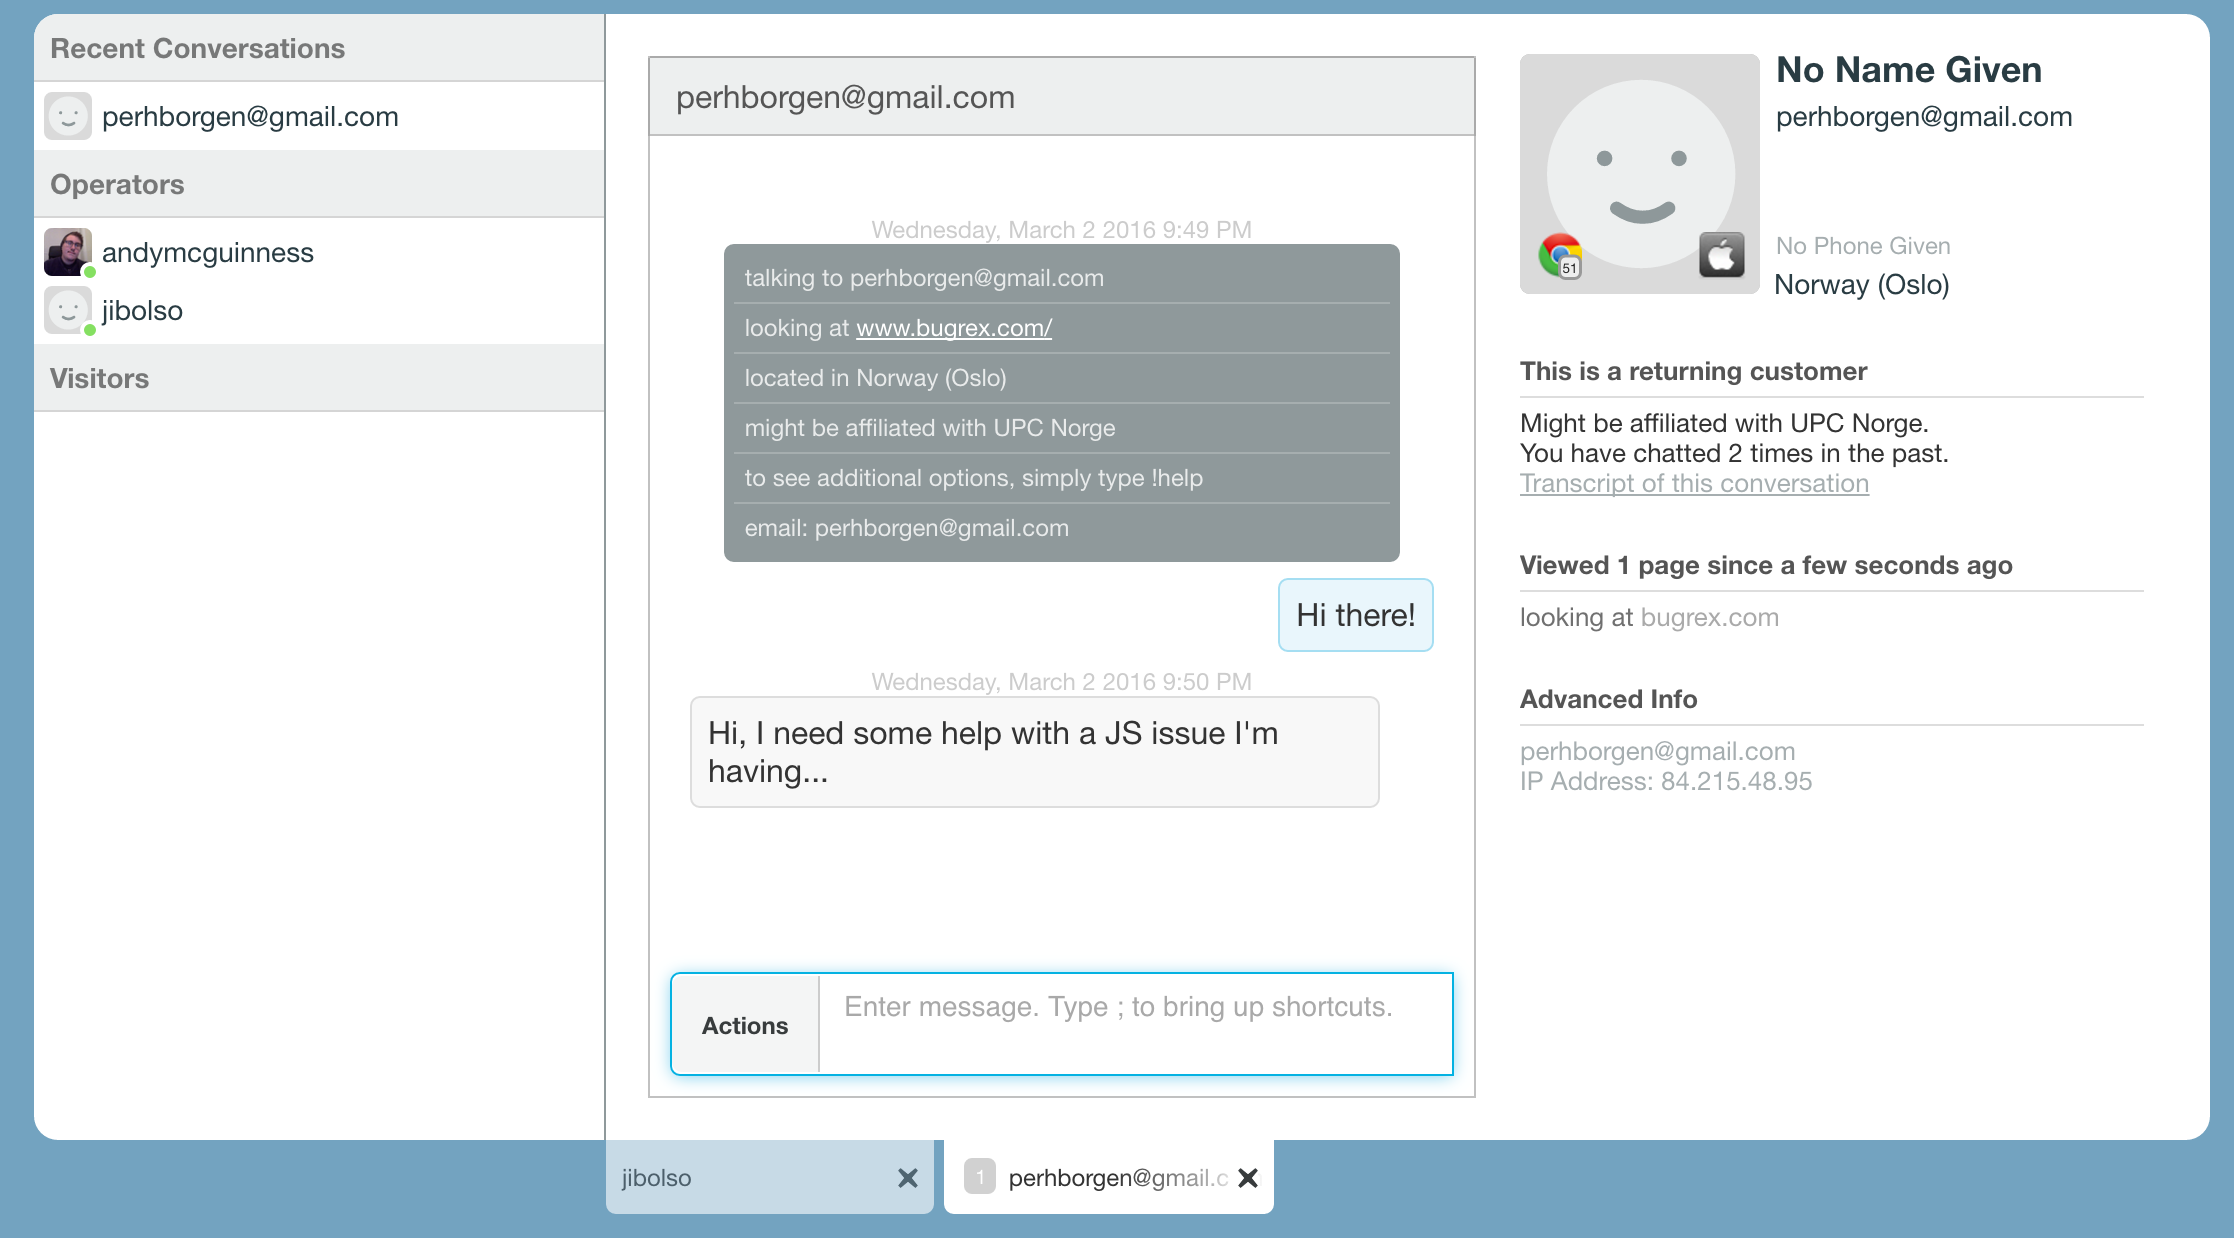This screenshot has width=2234, height=1238.
Task: Click the Chrome browser badge on avatar
Action: [1560, 255]
